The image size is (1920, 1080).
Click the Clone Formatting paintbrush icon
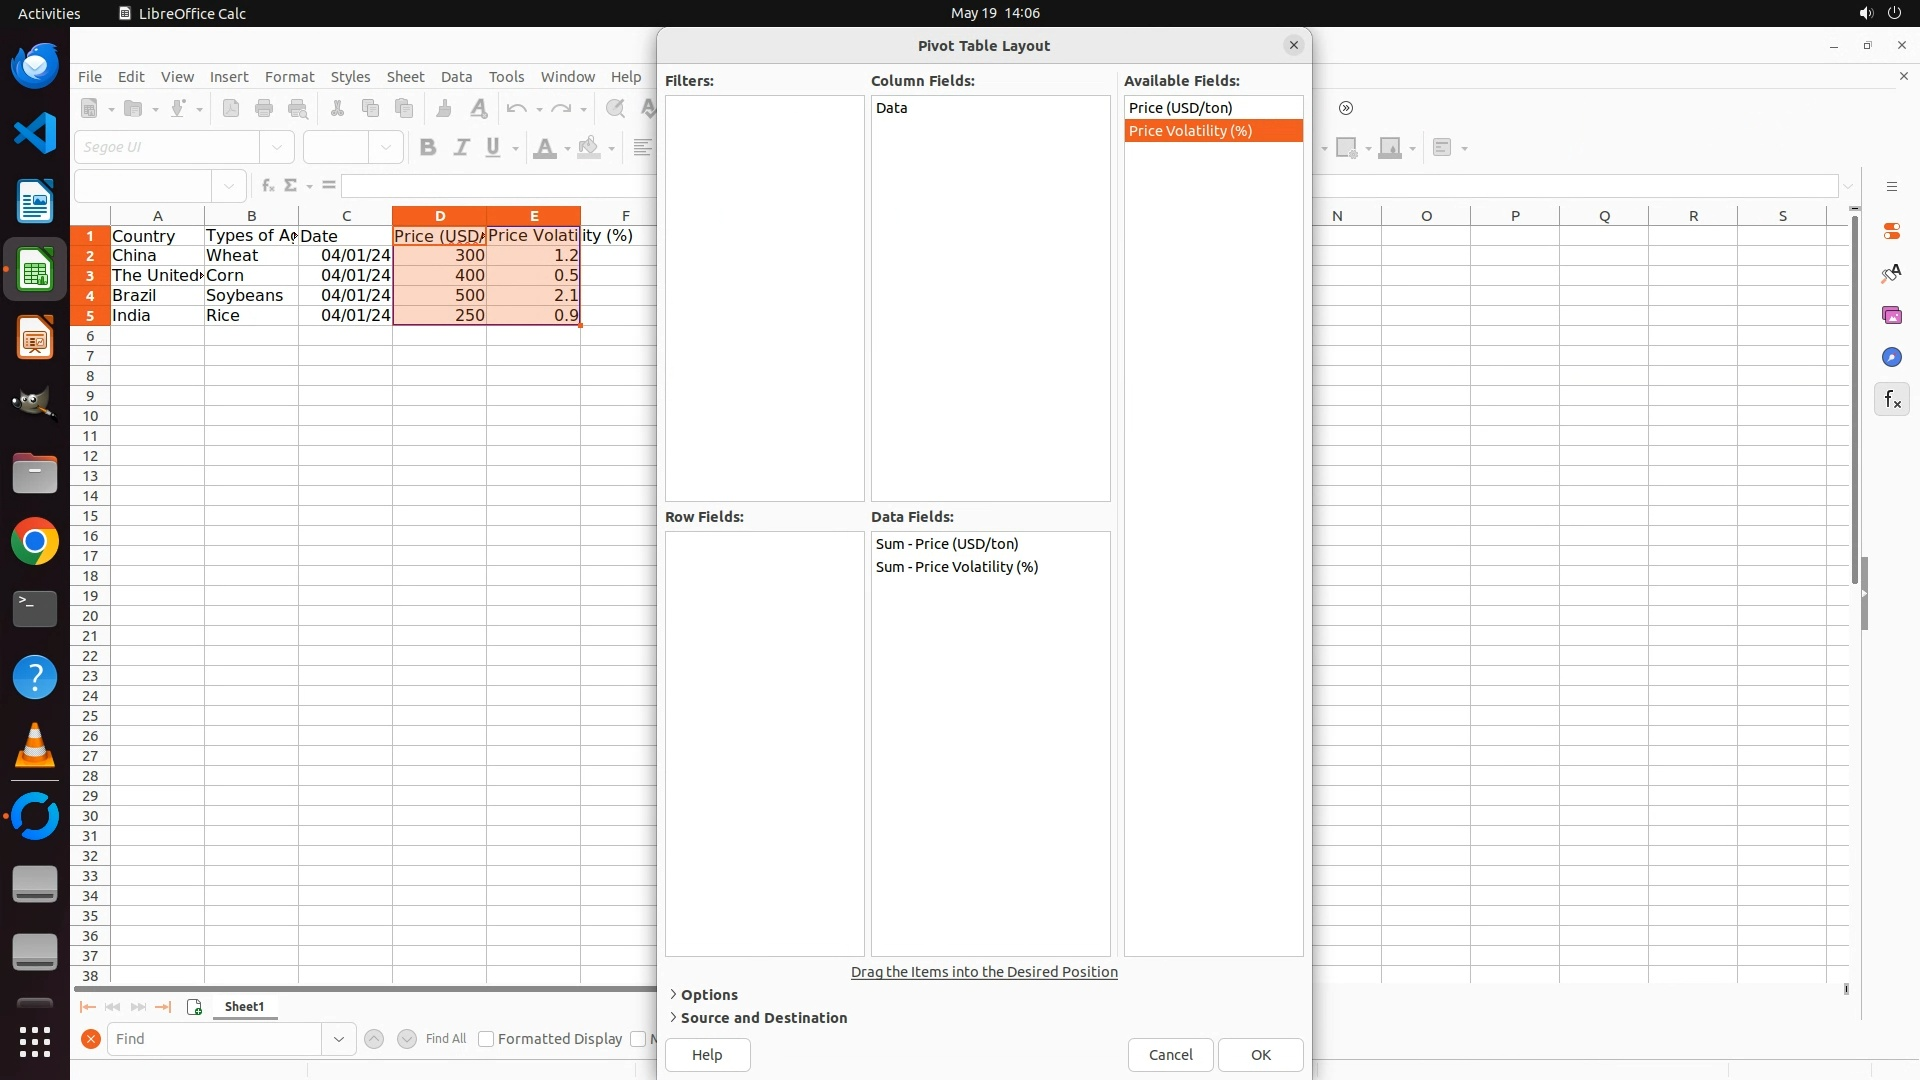click(x=444, y=108)
